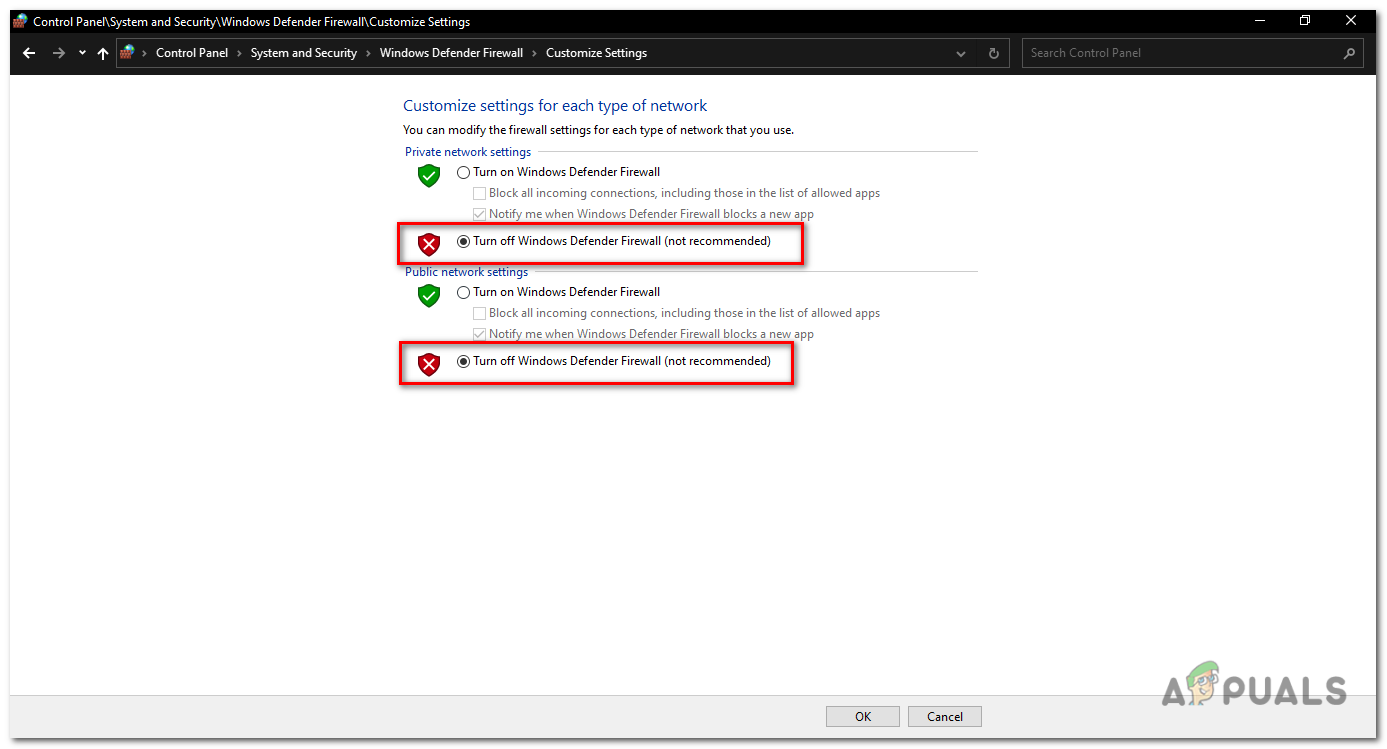Click the Refresh icon in the address bar
Screen dimensions: 1387x749
pos(992,52)
